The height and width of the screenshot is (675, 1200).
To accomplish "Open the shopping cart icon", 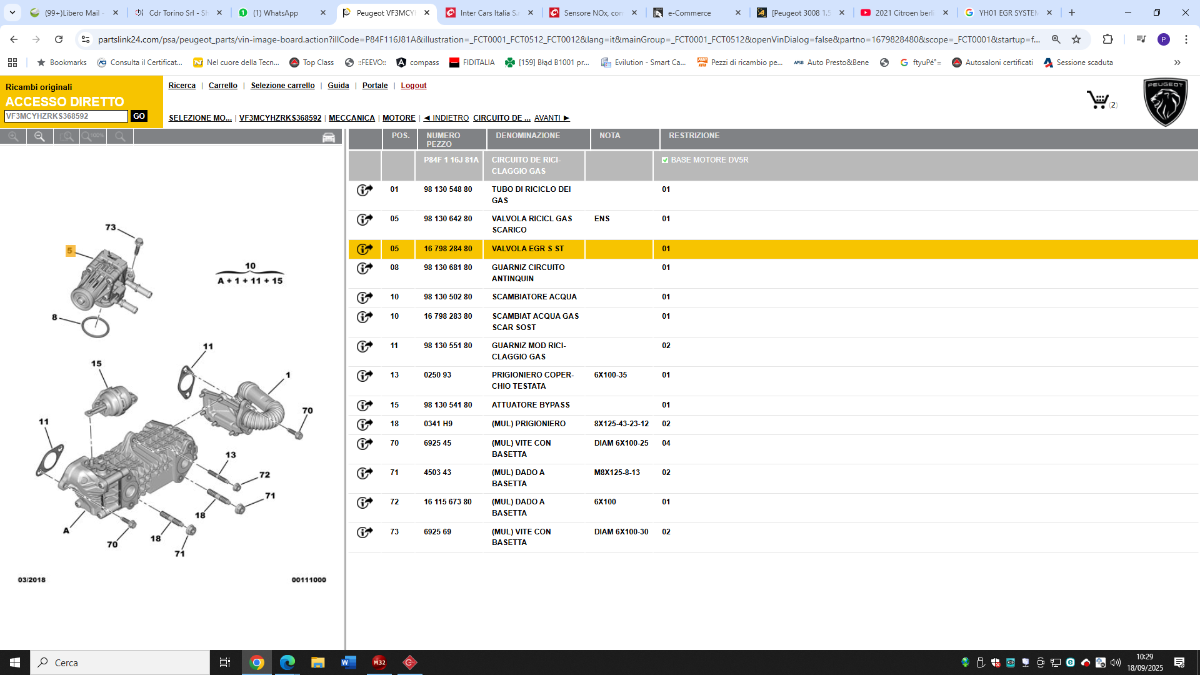I will click(1098, 100).
